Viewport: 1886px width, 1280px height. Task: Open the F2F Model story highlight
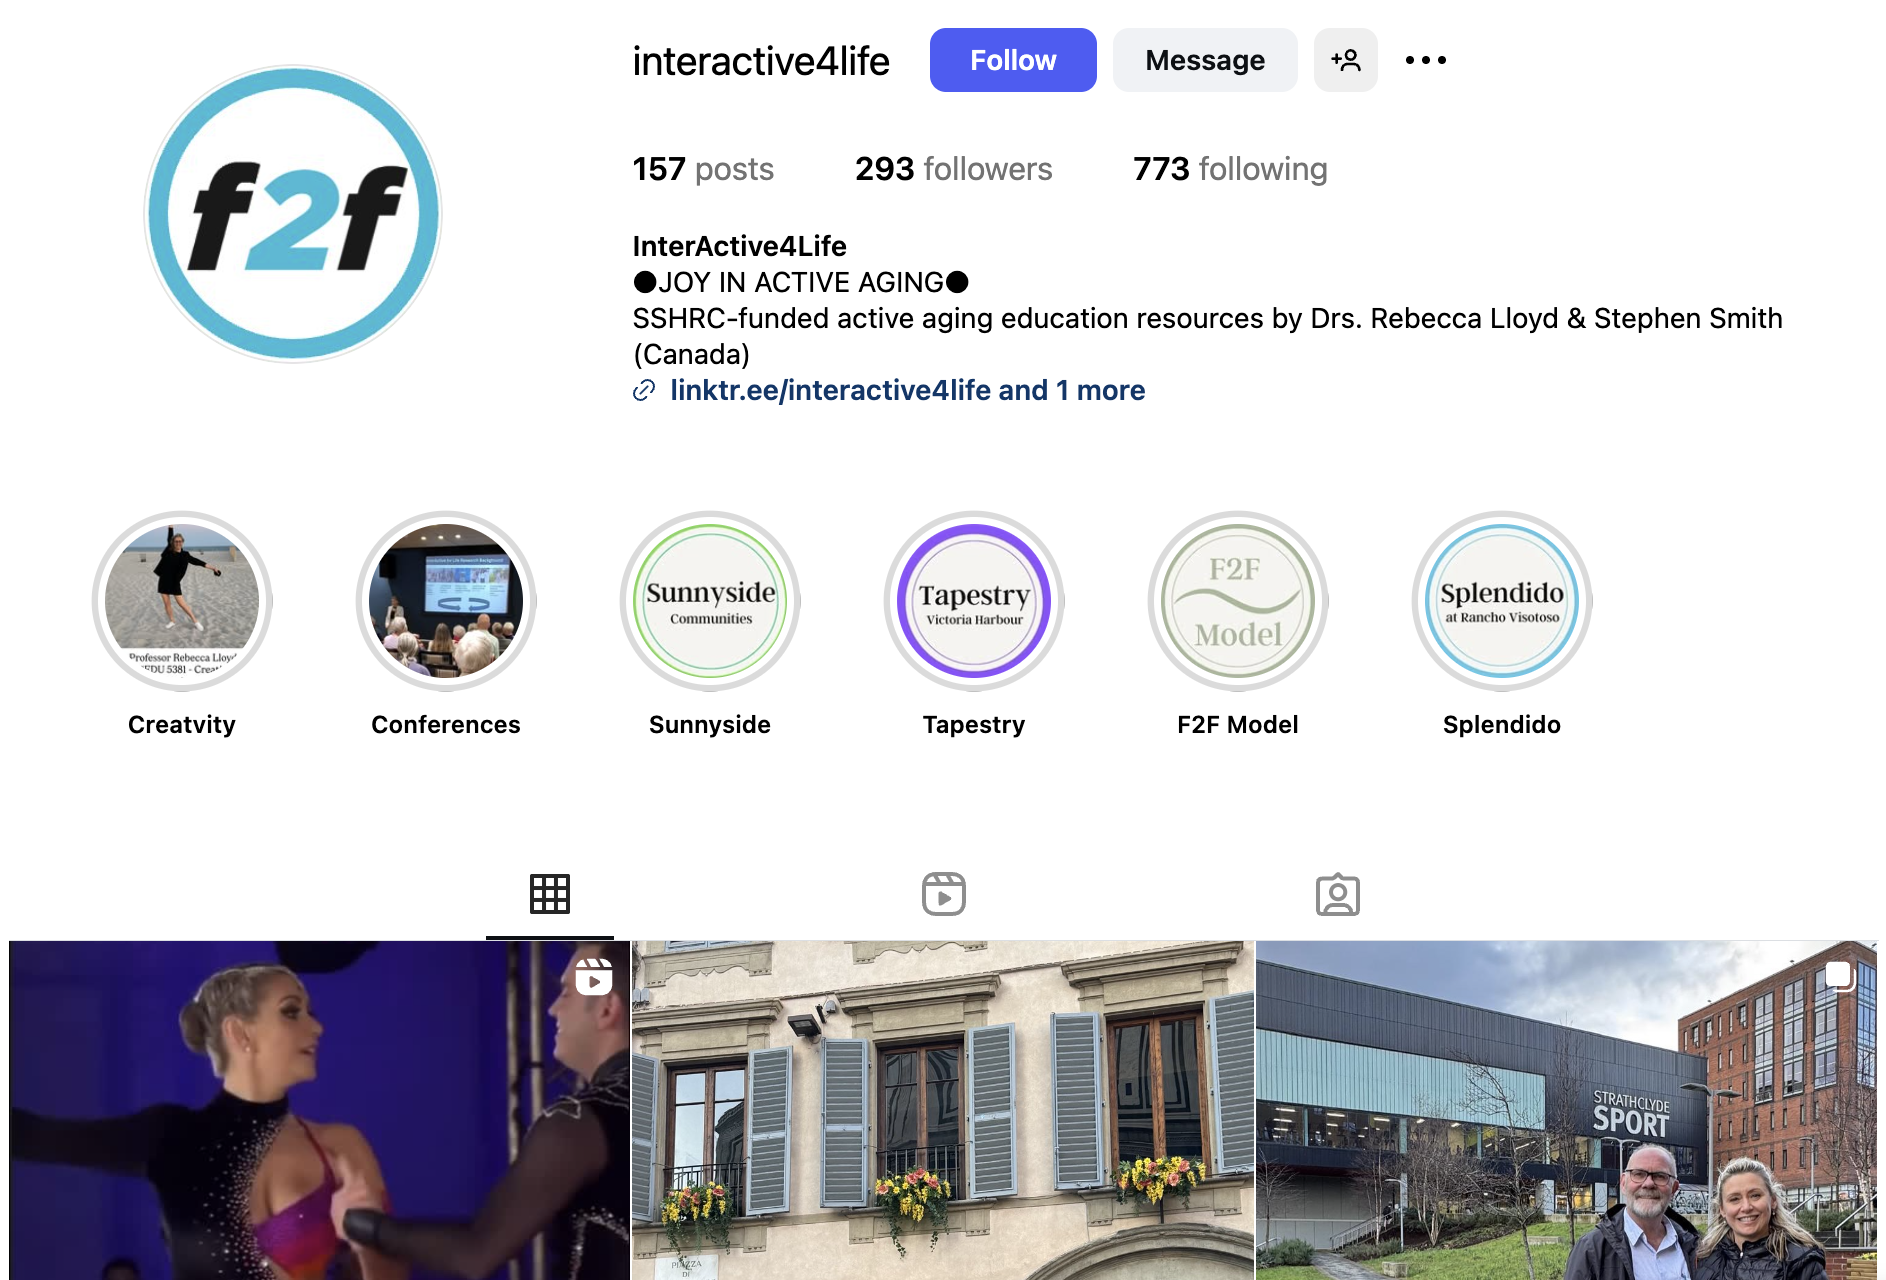[1238, 601]
